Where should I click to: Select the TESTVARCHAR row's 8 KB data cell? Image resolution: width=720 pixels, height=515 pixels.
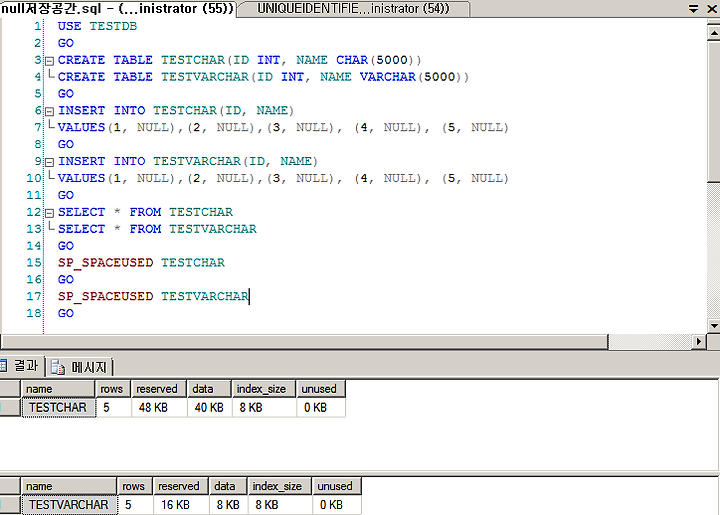pos(228,505)
